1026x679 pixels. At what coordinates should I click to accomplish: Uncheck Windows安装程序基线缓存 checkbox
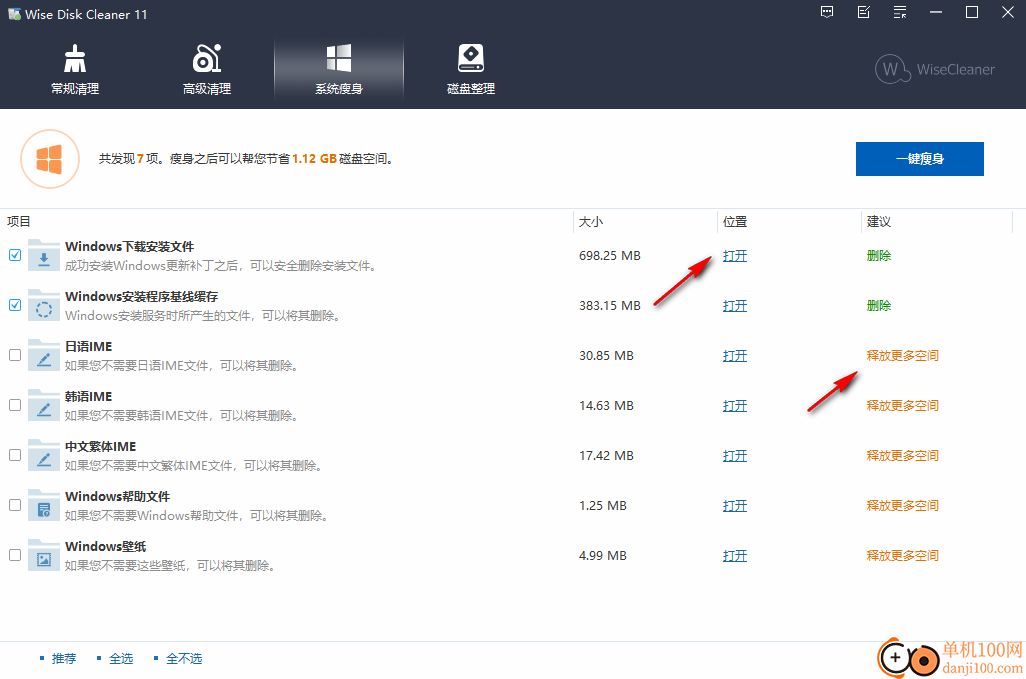(15, 305)
